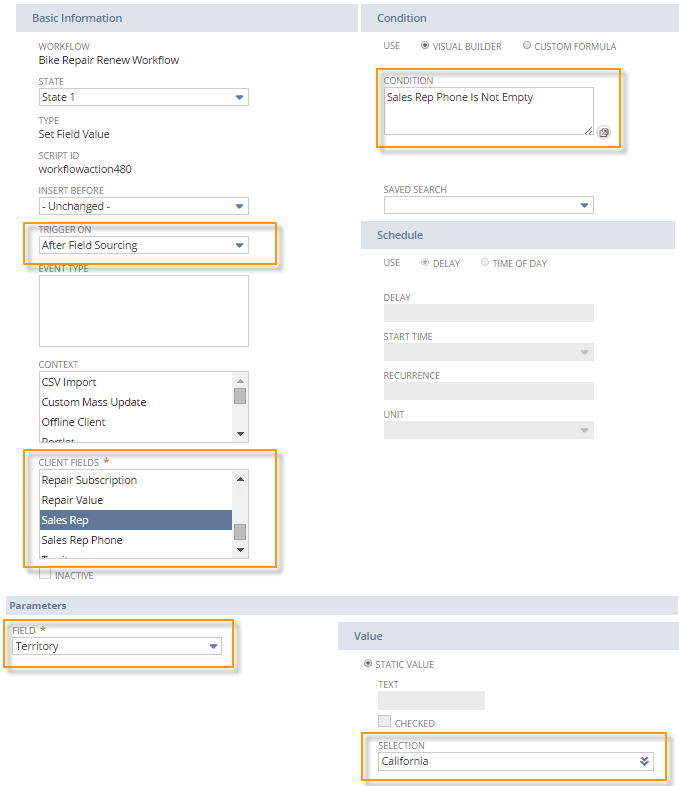Image resolution: width=679 pixels, height=786 pixels.
Task: Open the Insert Before dropdown
Action: point(144,206)
